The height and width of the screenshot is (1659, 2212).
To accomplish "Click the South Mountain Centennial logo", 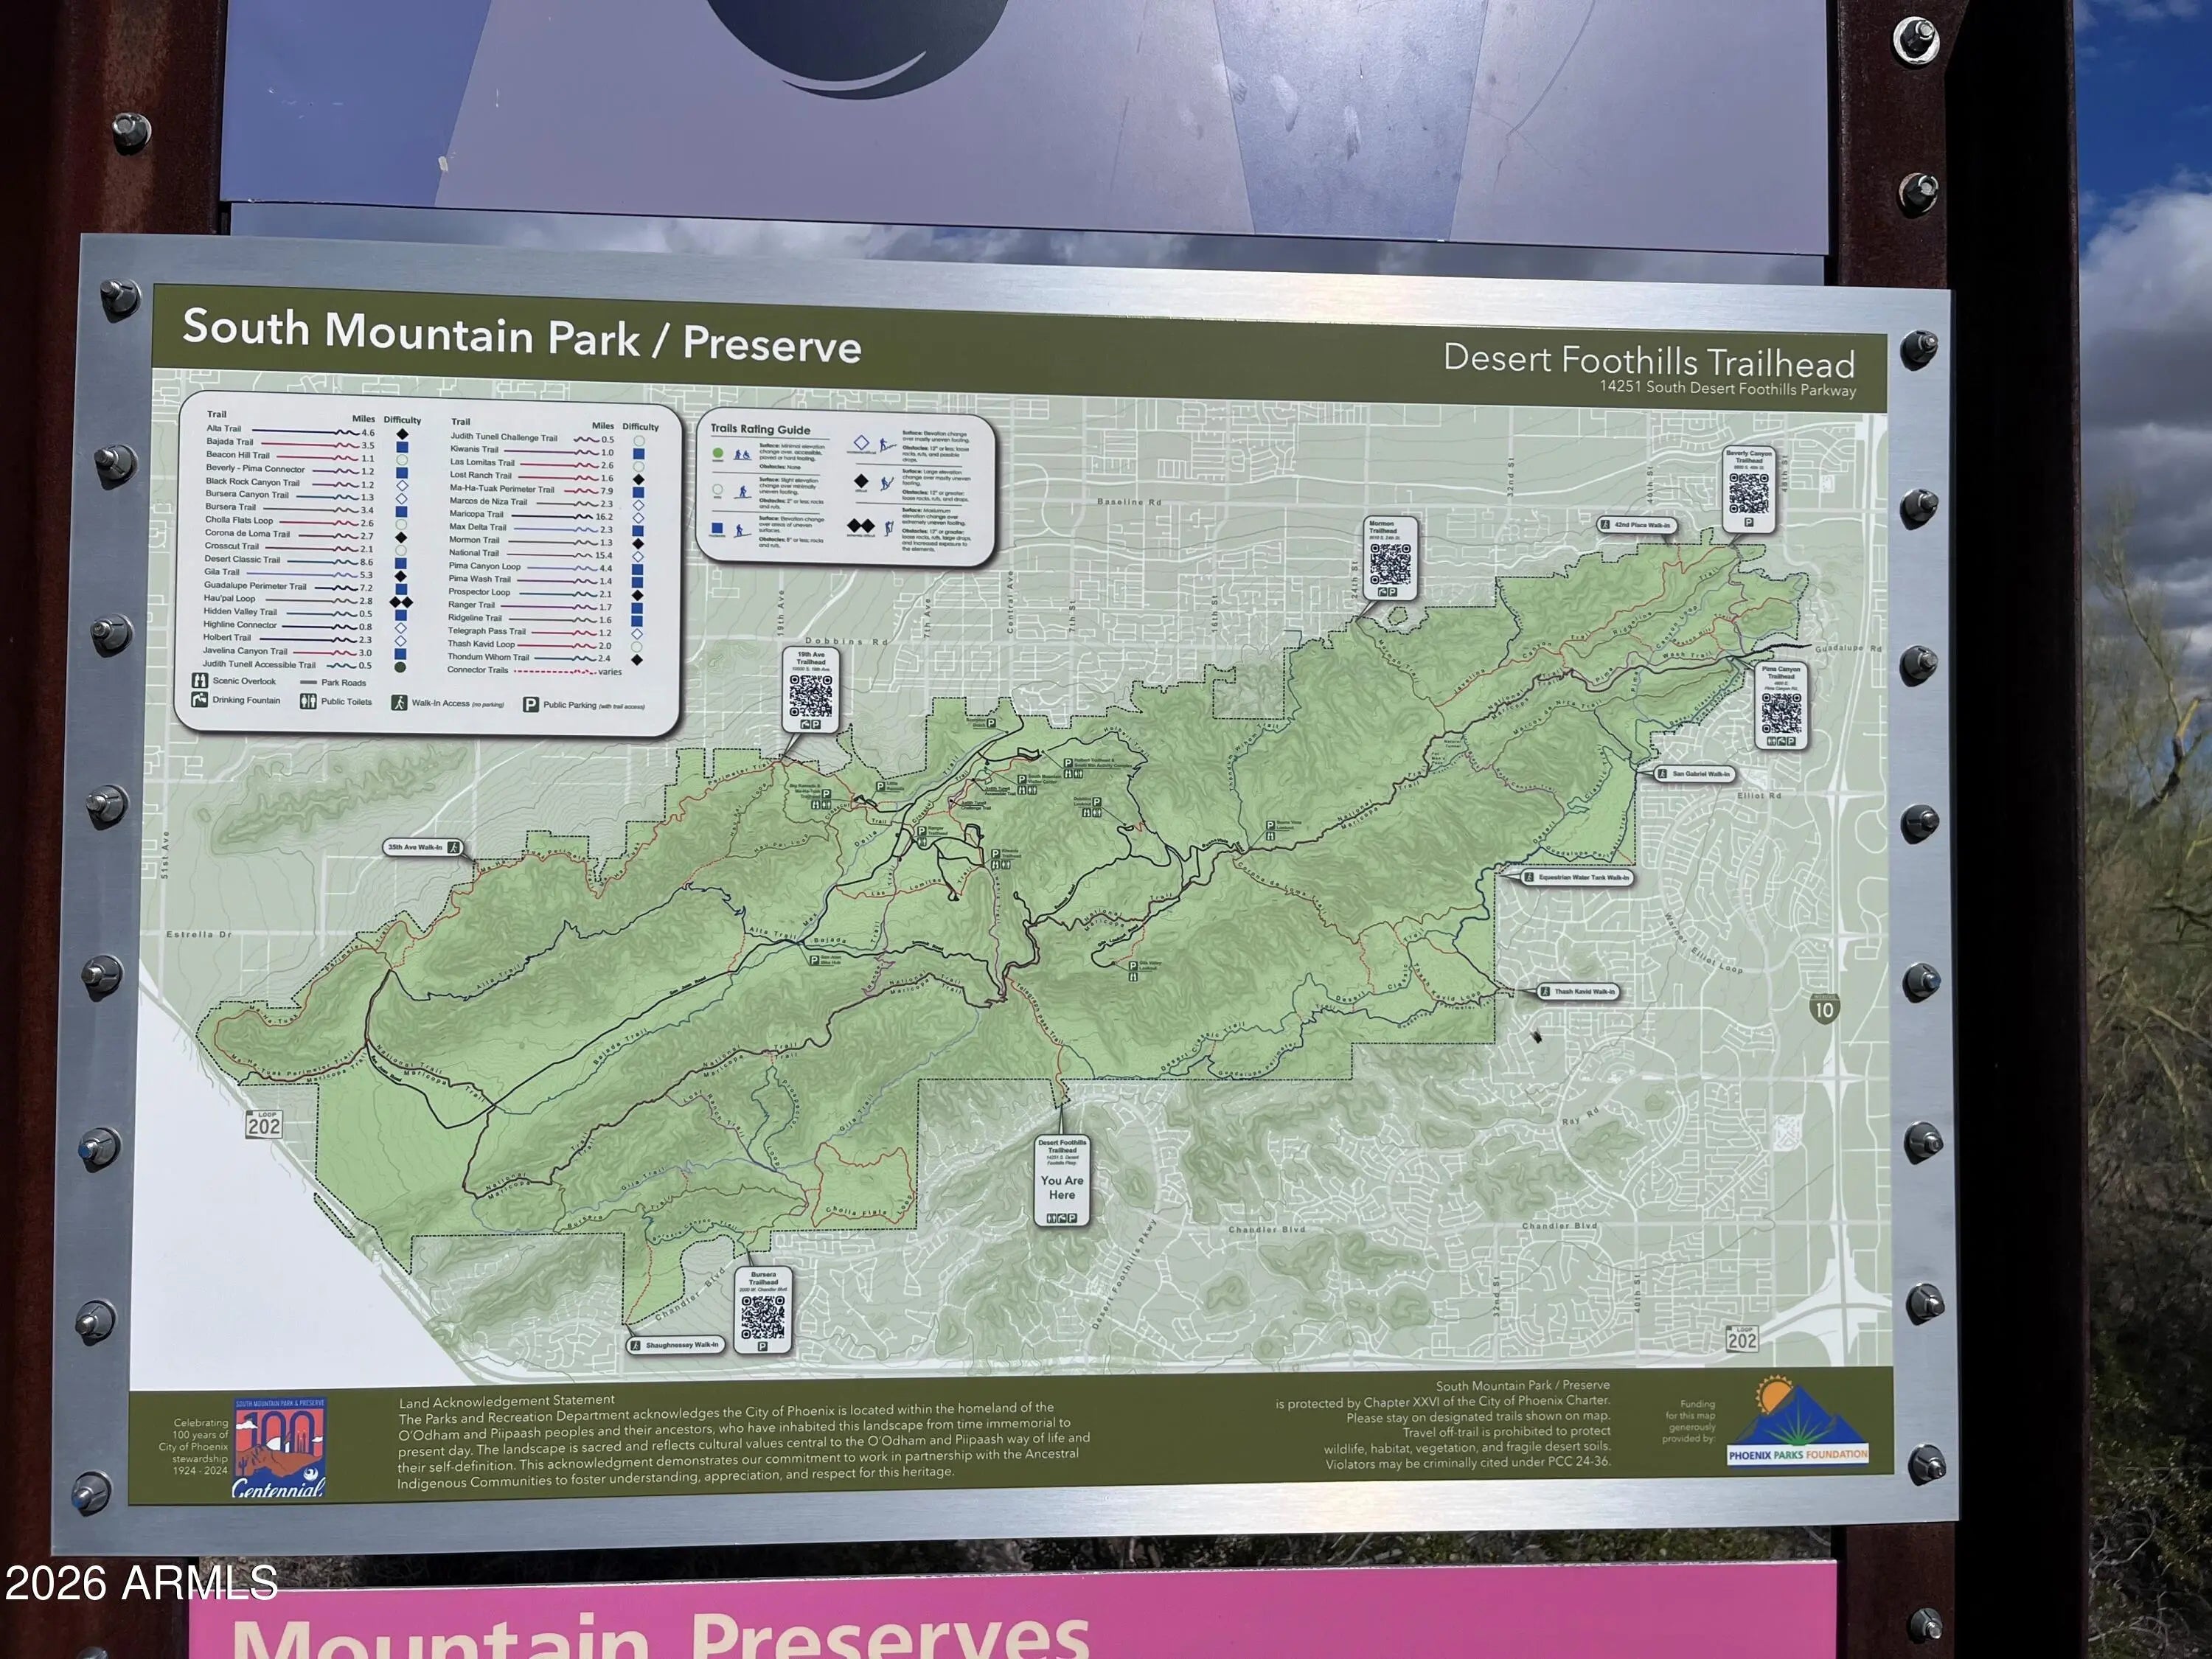I will [279, 1447].
